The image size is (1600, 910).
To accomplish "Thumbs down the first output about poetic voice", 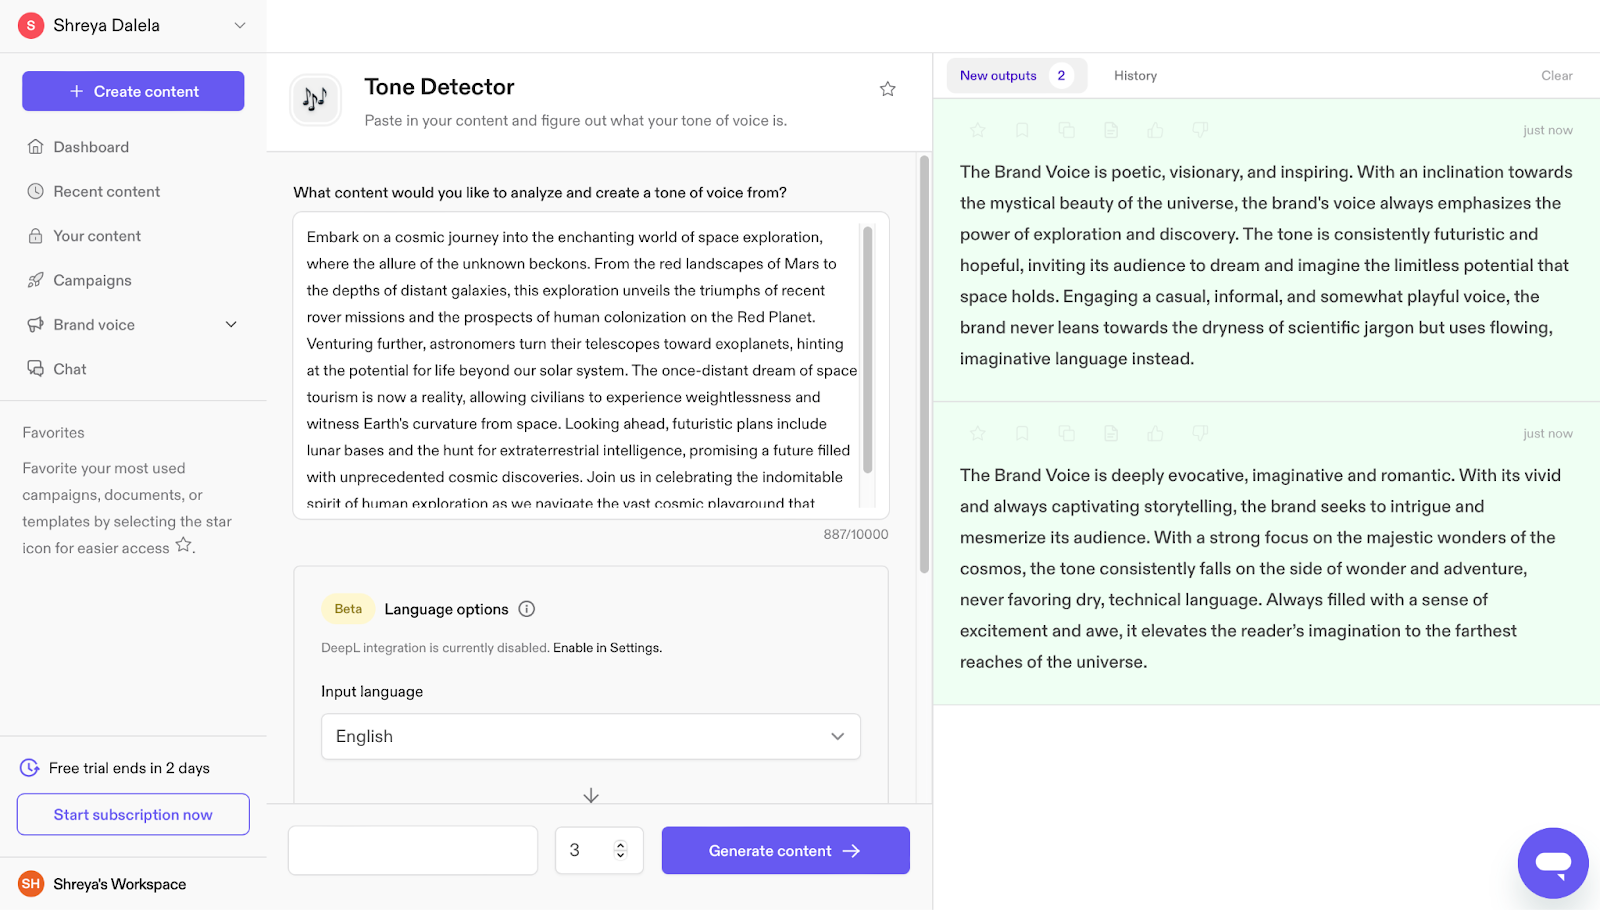I will tap(1200, 130).
